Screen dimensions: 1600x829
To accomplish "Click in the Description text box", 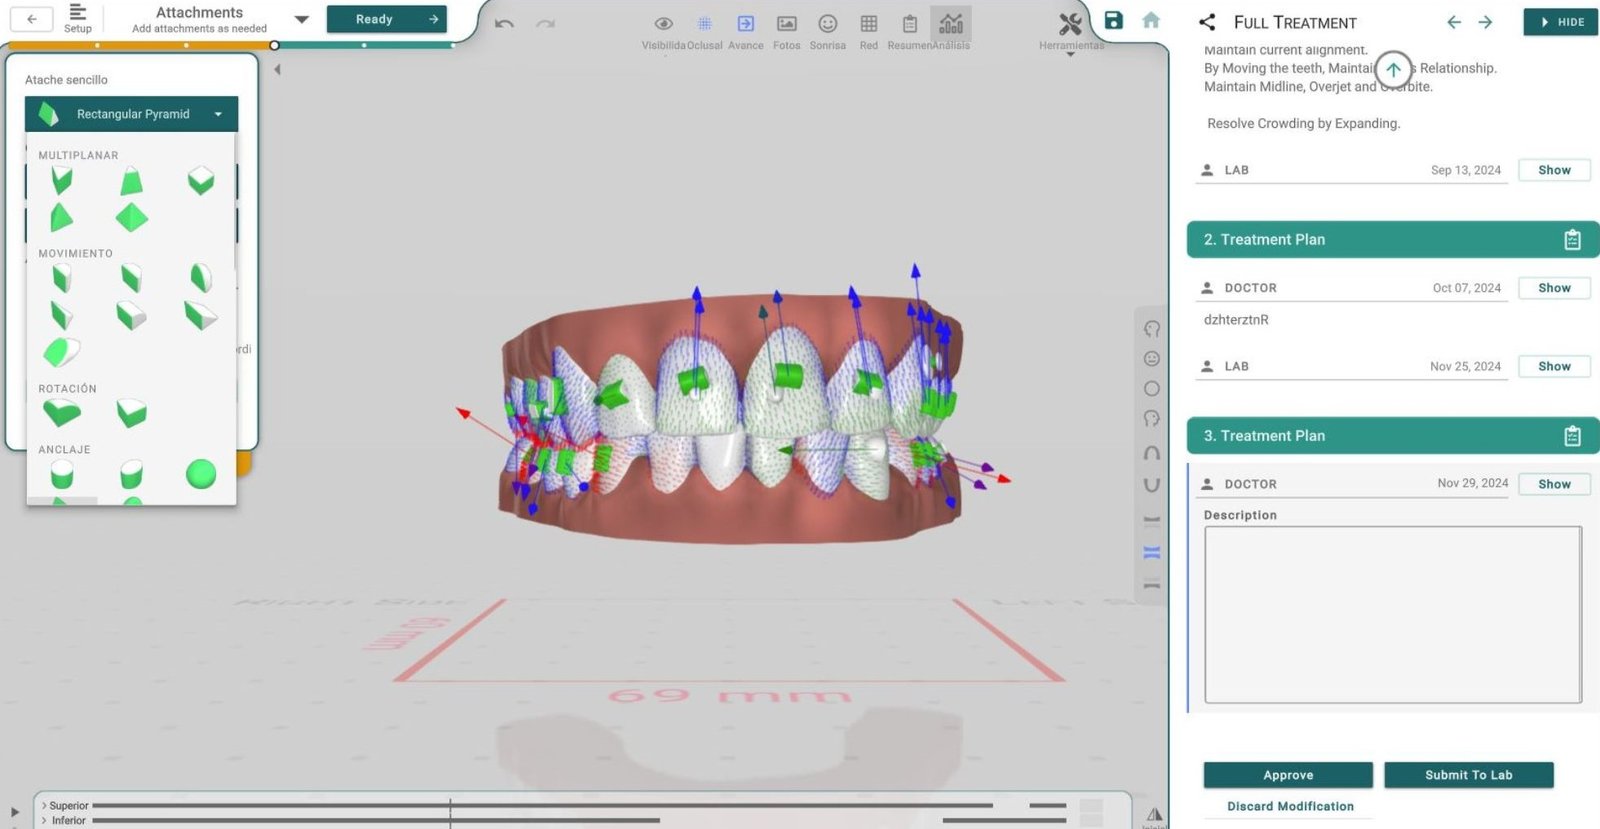I will tap(1392, 614).
